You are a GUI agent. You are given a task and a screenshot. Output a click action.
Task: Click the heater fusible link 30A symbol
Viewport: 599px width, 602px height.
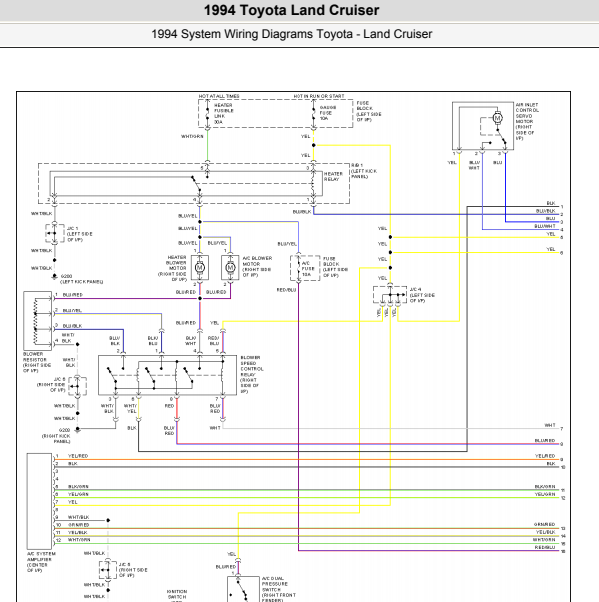pos(207,113)
